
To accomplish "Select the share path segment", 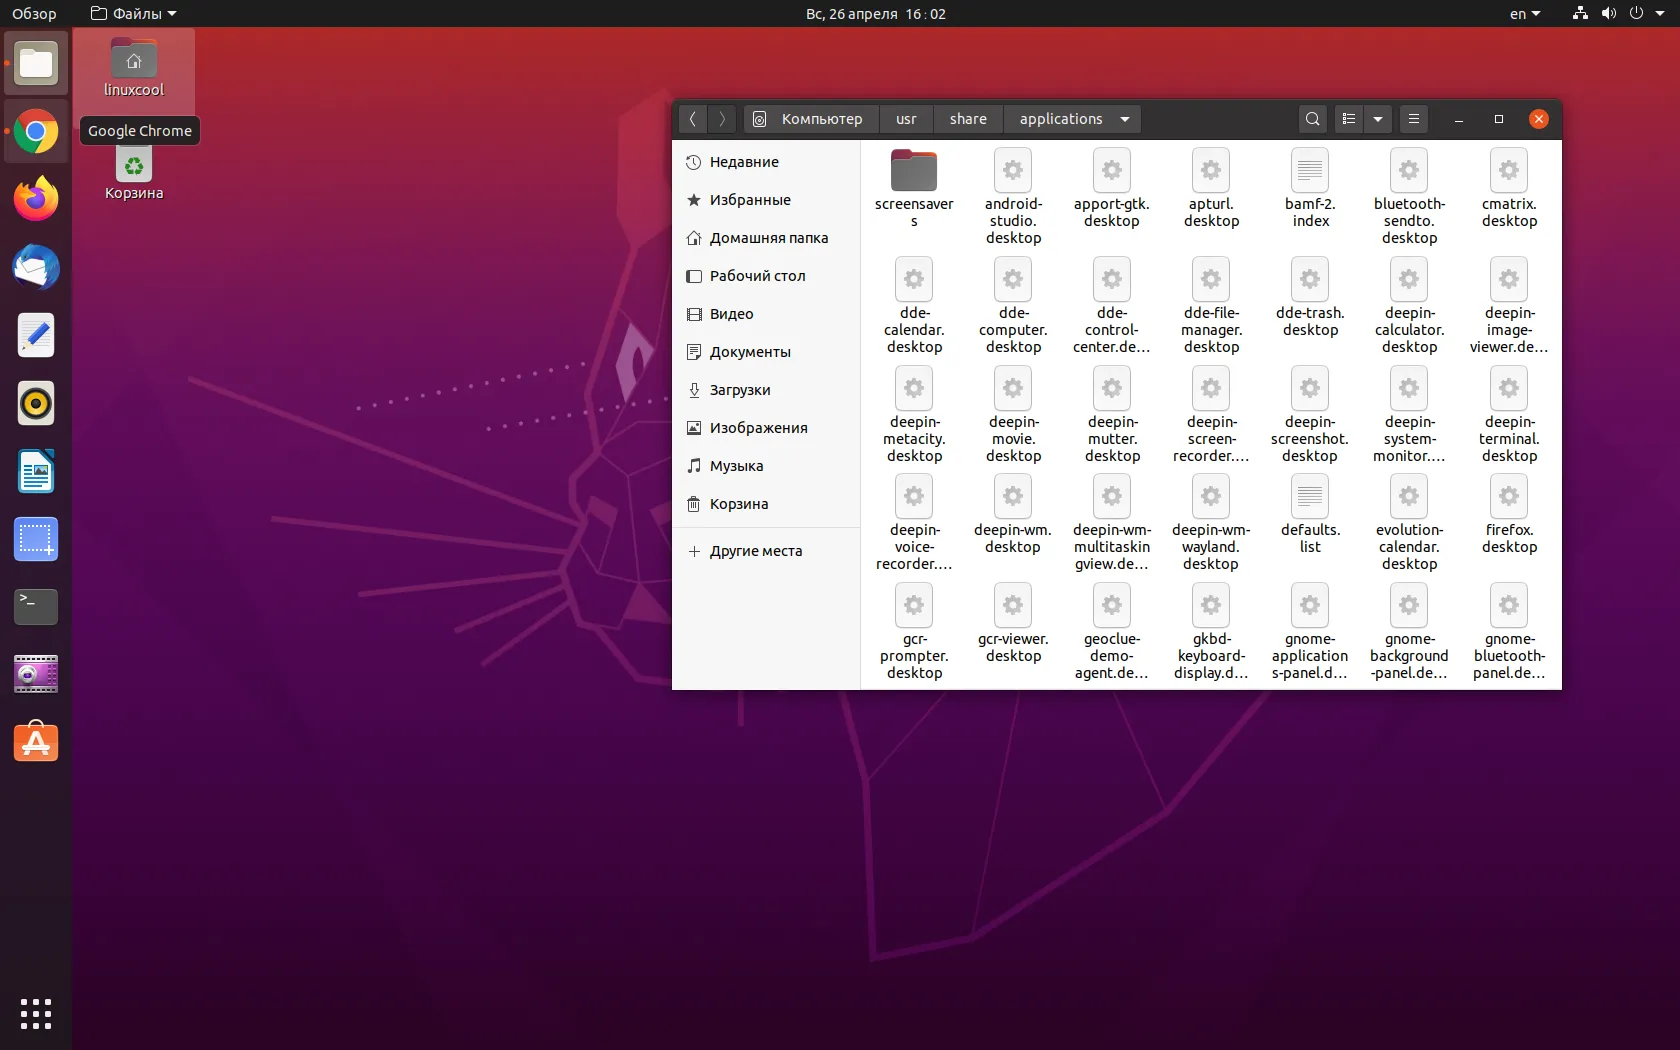I will click(x=968, y=119).
